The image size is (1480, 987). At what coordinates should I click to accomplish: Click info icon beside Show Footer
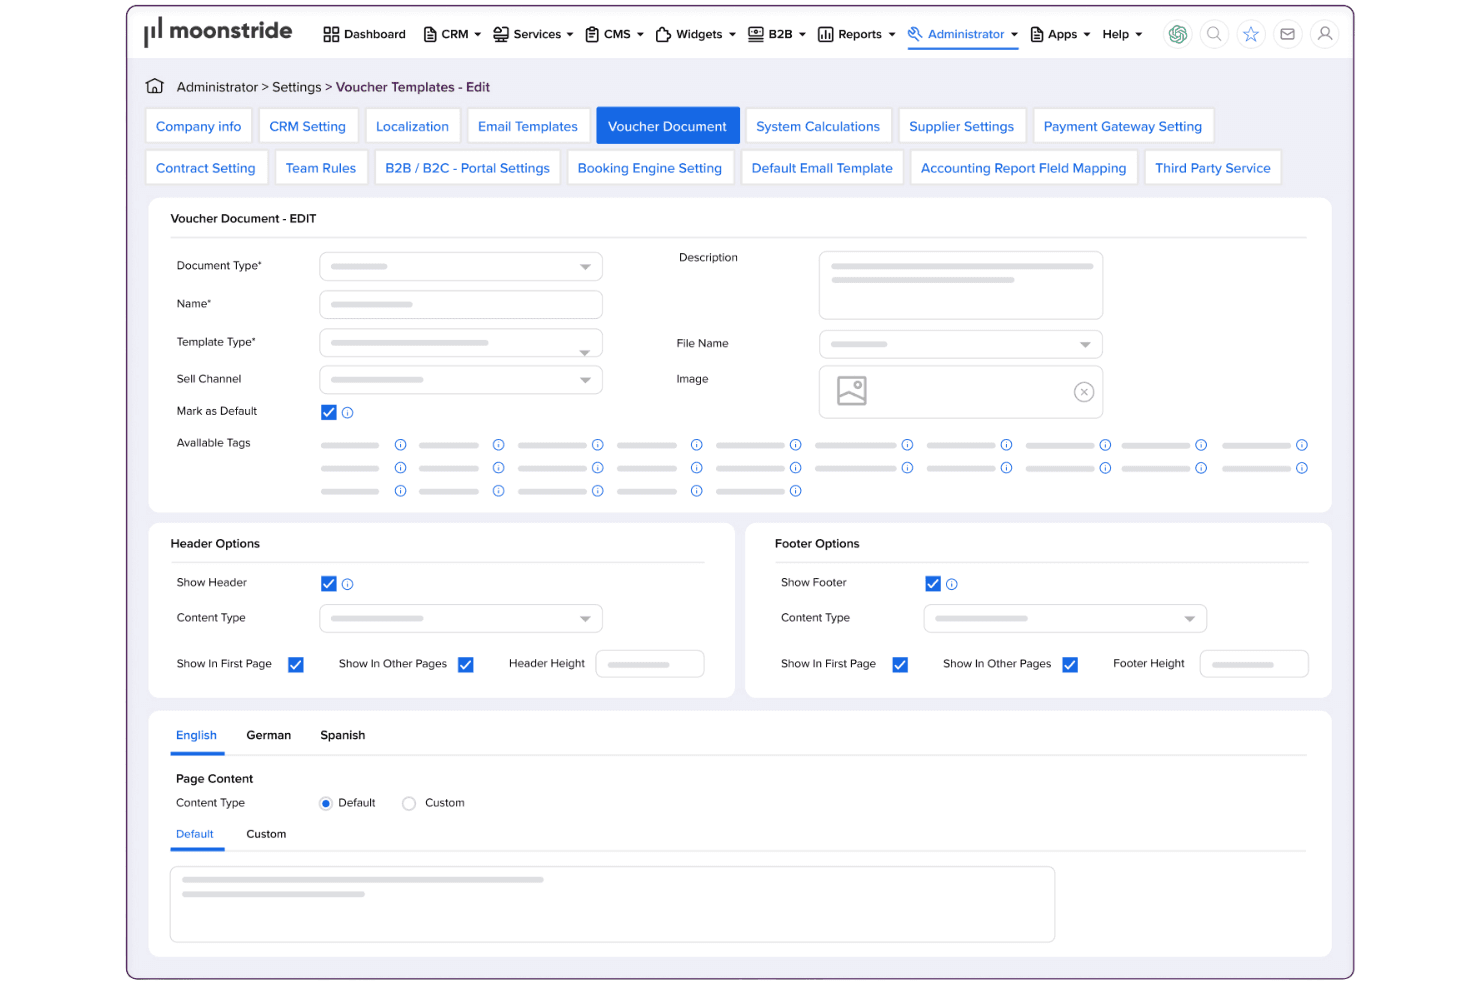[x=952, y=585]
